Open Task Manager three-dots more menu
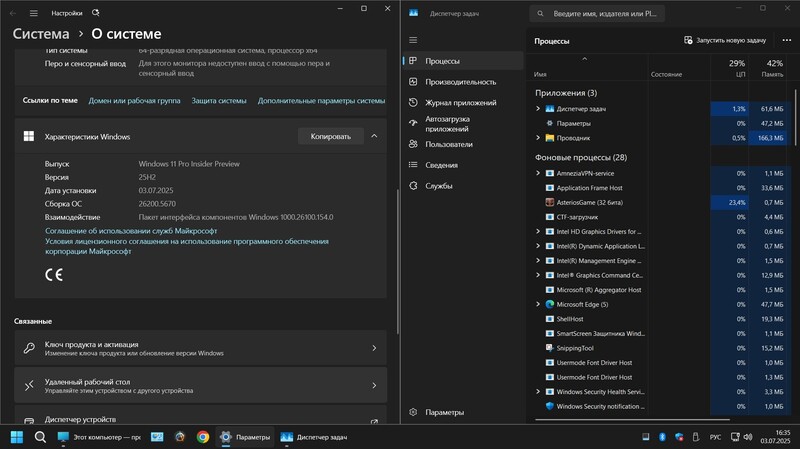Screen dimensions: 800x449 [786, 40]
